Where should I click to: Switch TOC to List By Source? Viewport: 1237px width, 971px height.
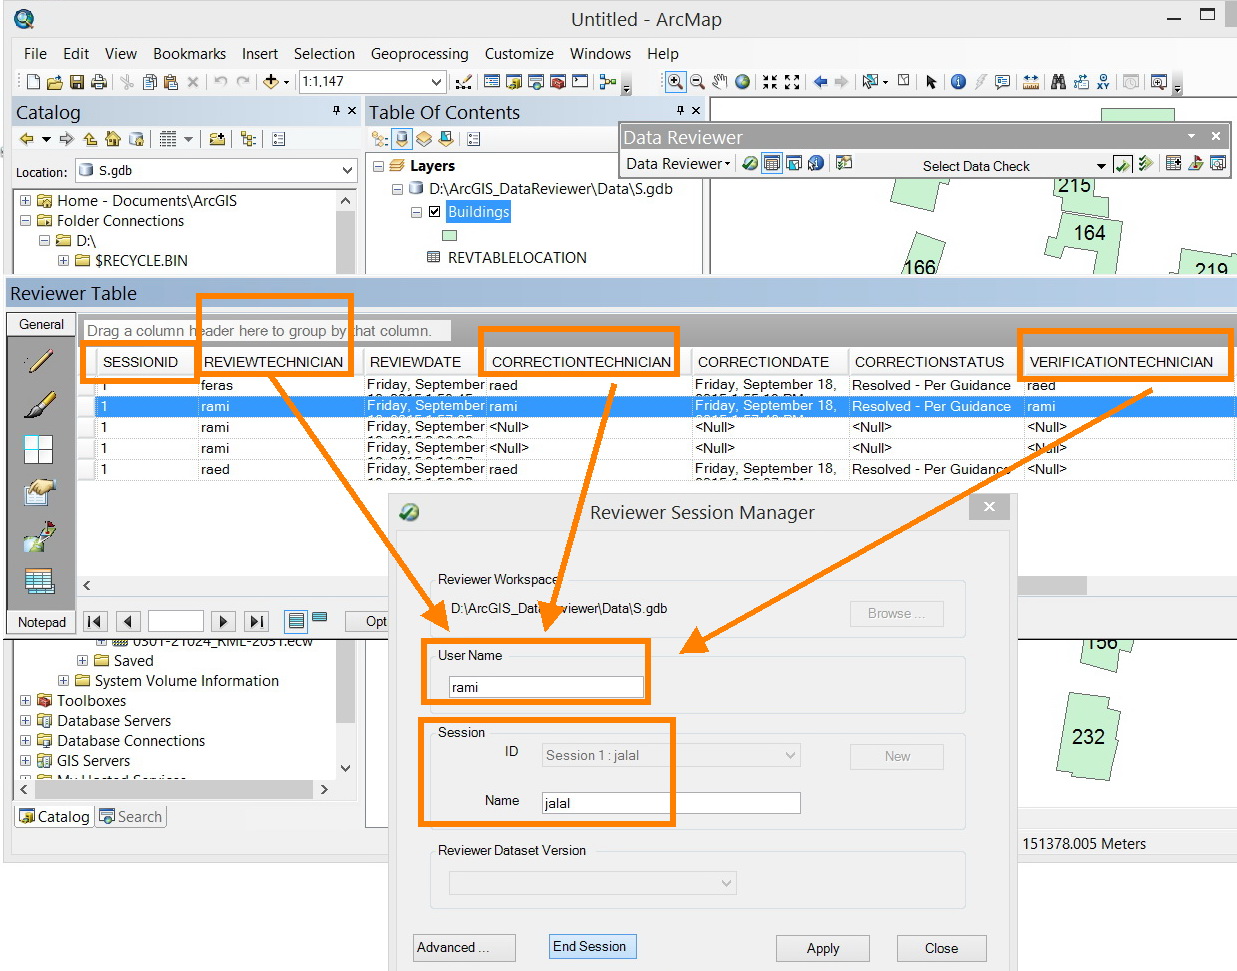(x=401, y=139)
